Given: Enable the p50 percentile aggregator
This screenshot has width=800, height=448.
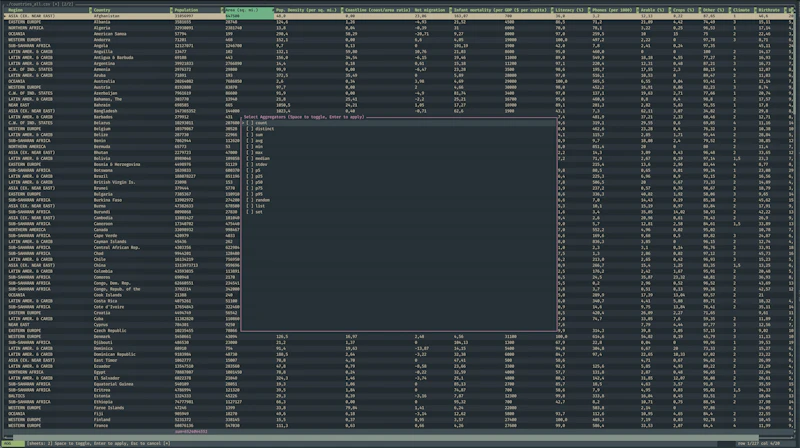Looking at the screenshot, I should [x=249, y=182].
